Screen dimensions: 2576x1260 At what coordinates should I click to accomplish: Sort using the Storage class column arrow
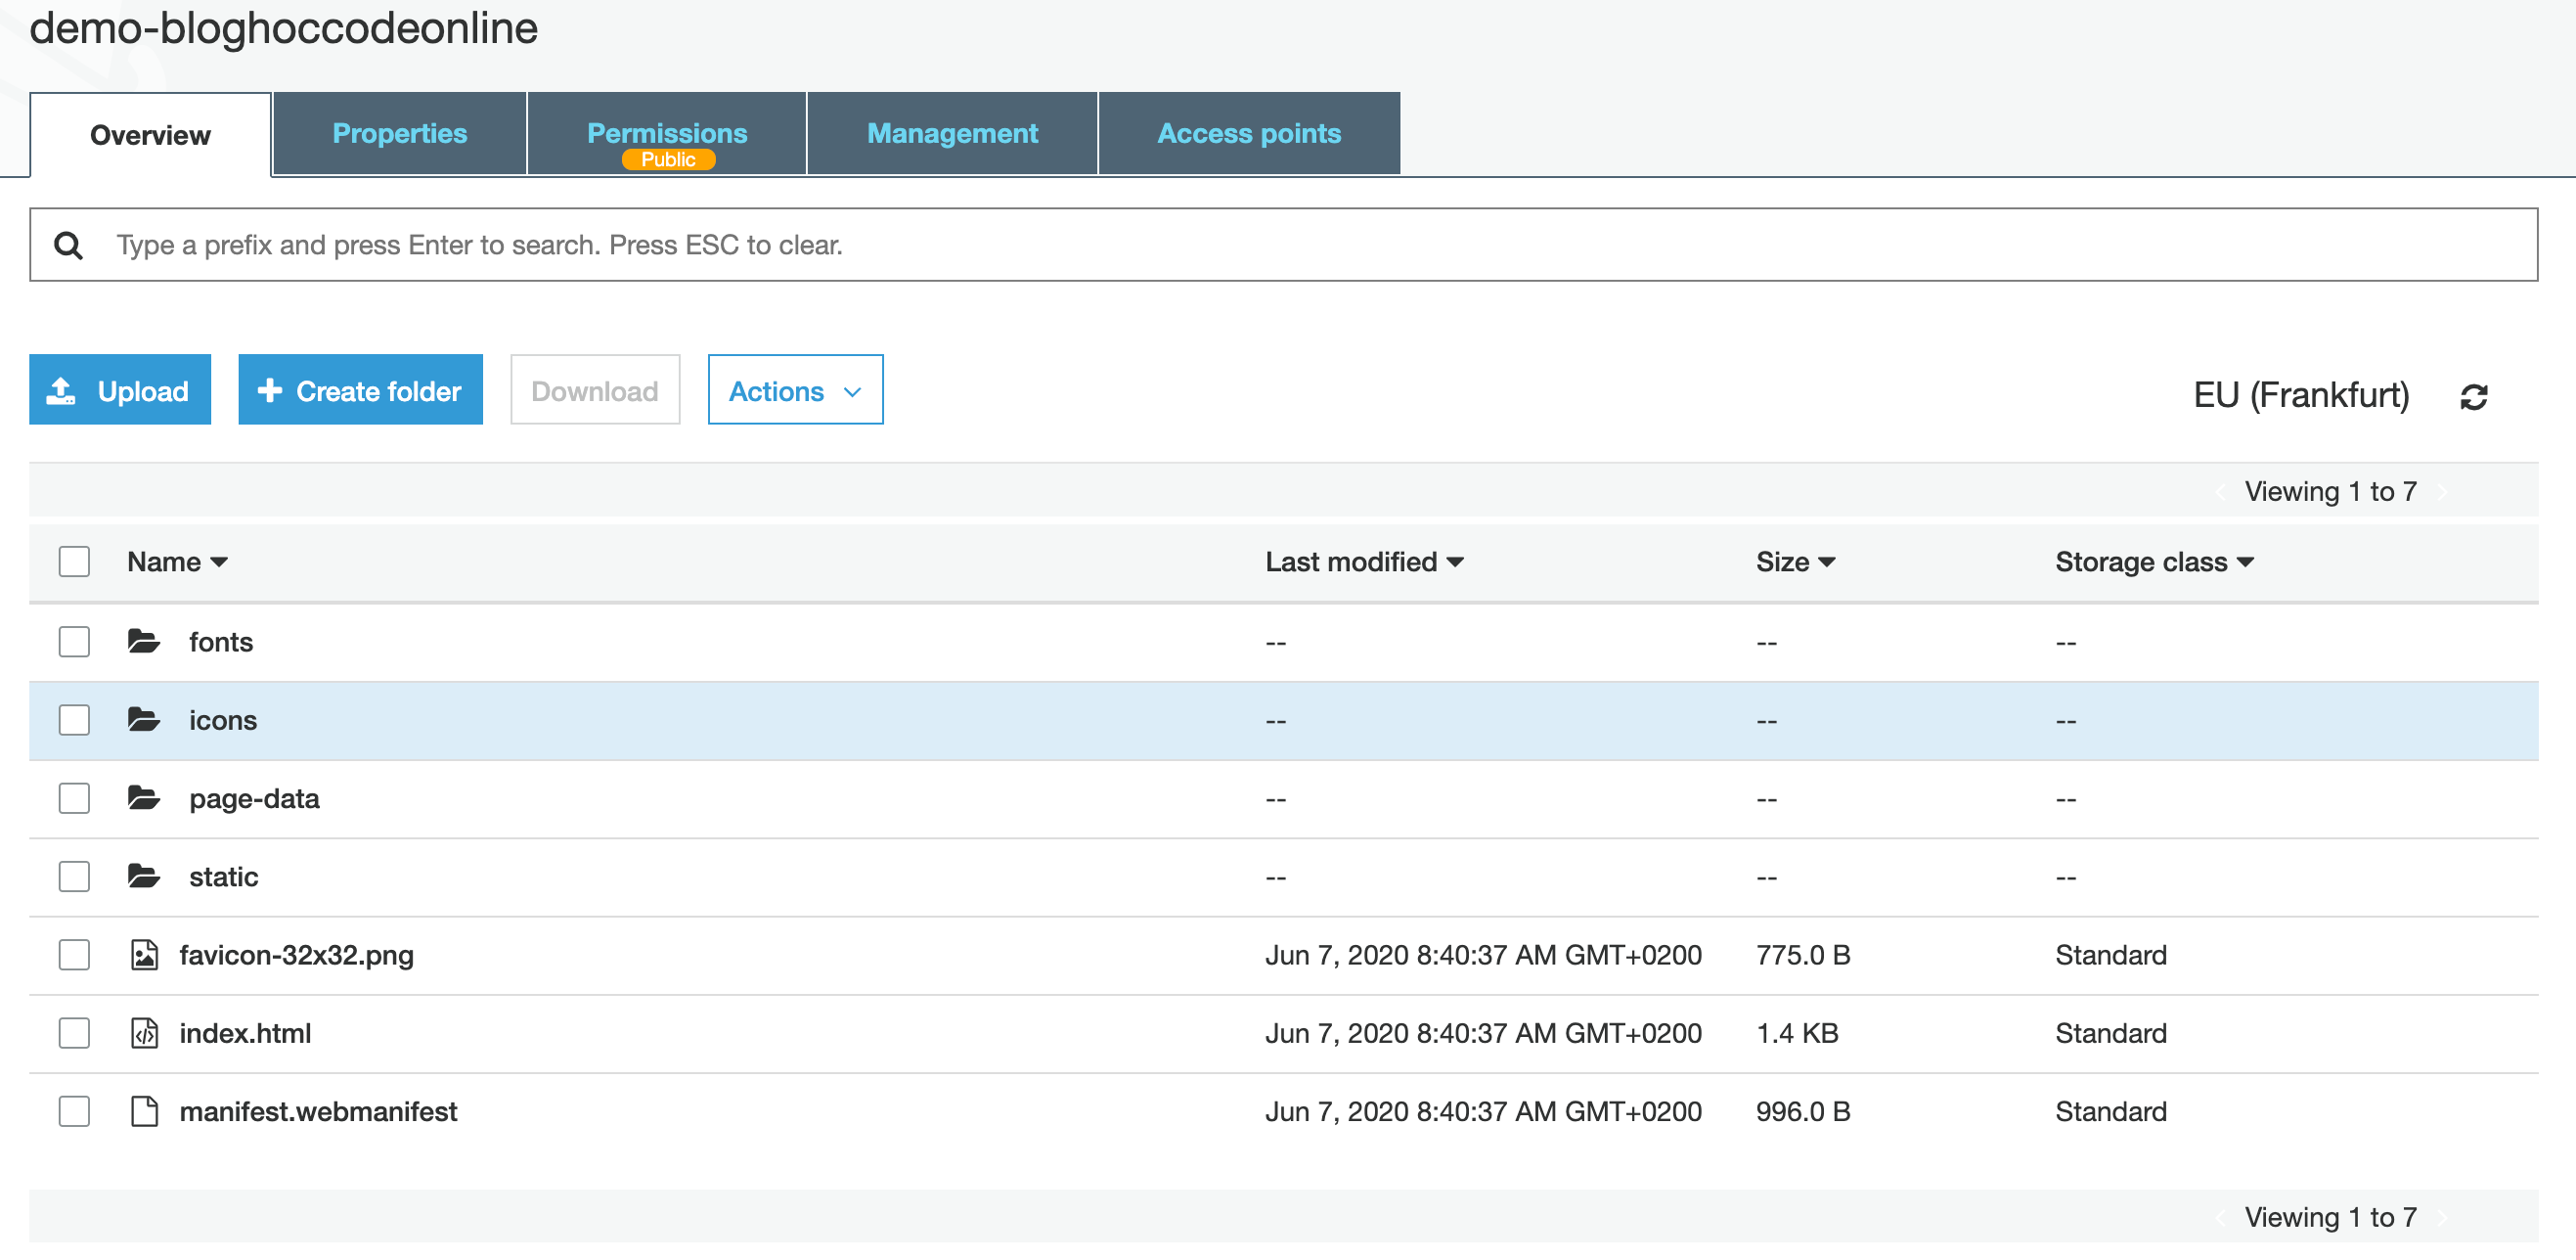(2246, 562)
